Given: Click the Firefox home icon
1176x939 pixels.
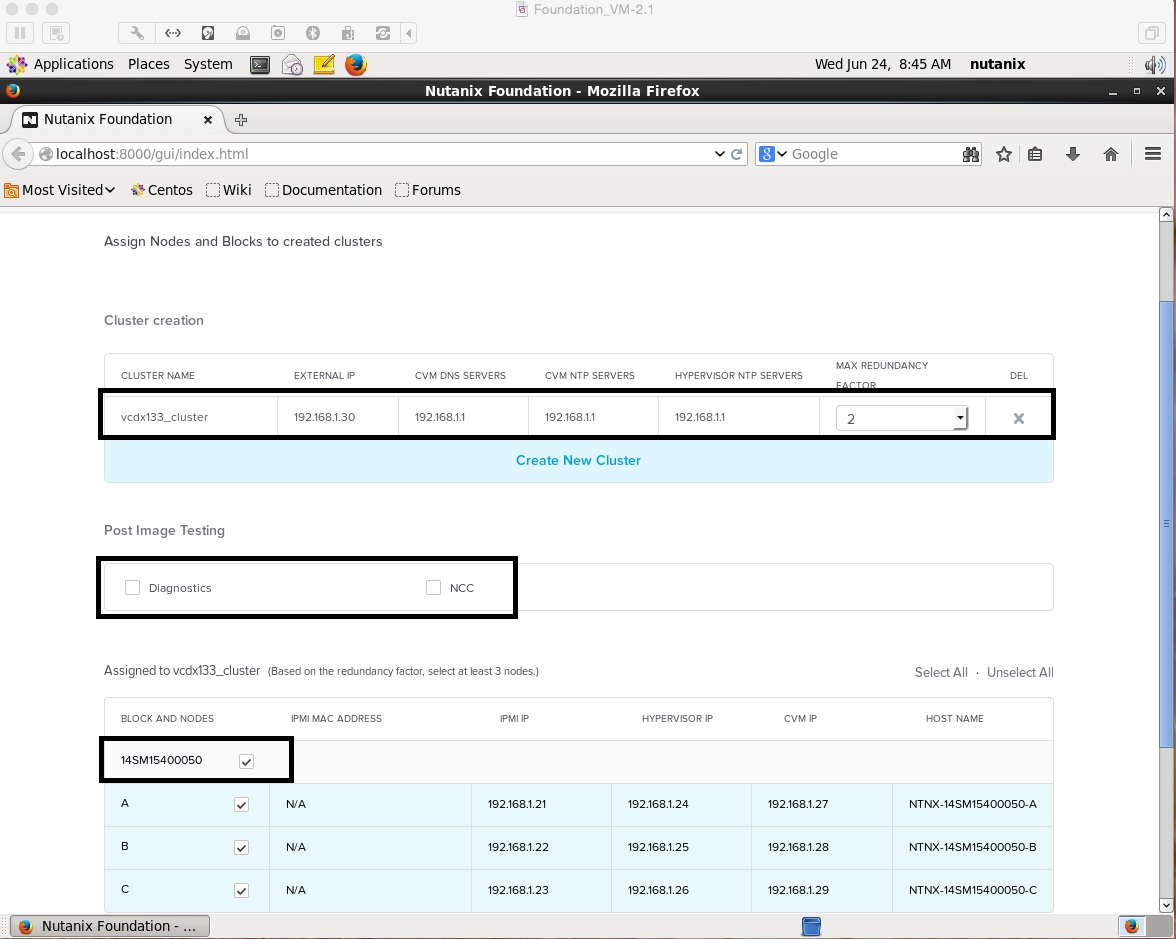Looking at the screenshot, I should pos(1110,154).
